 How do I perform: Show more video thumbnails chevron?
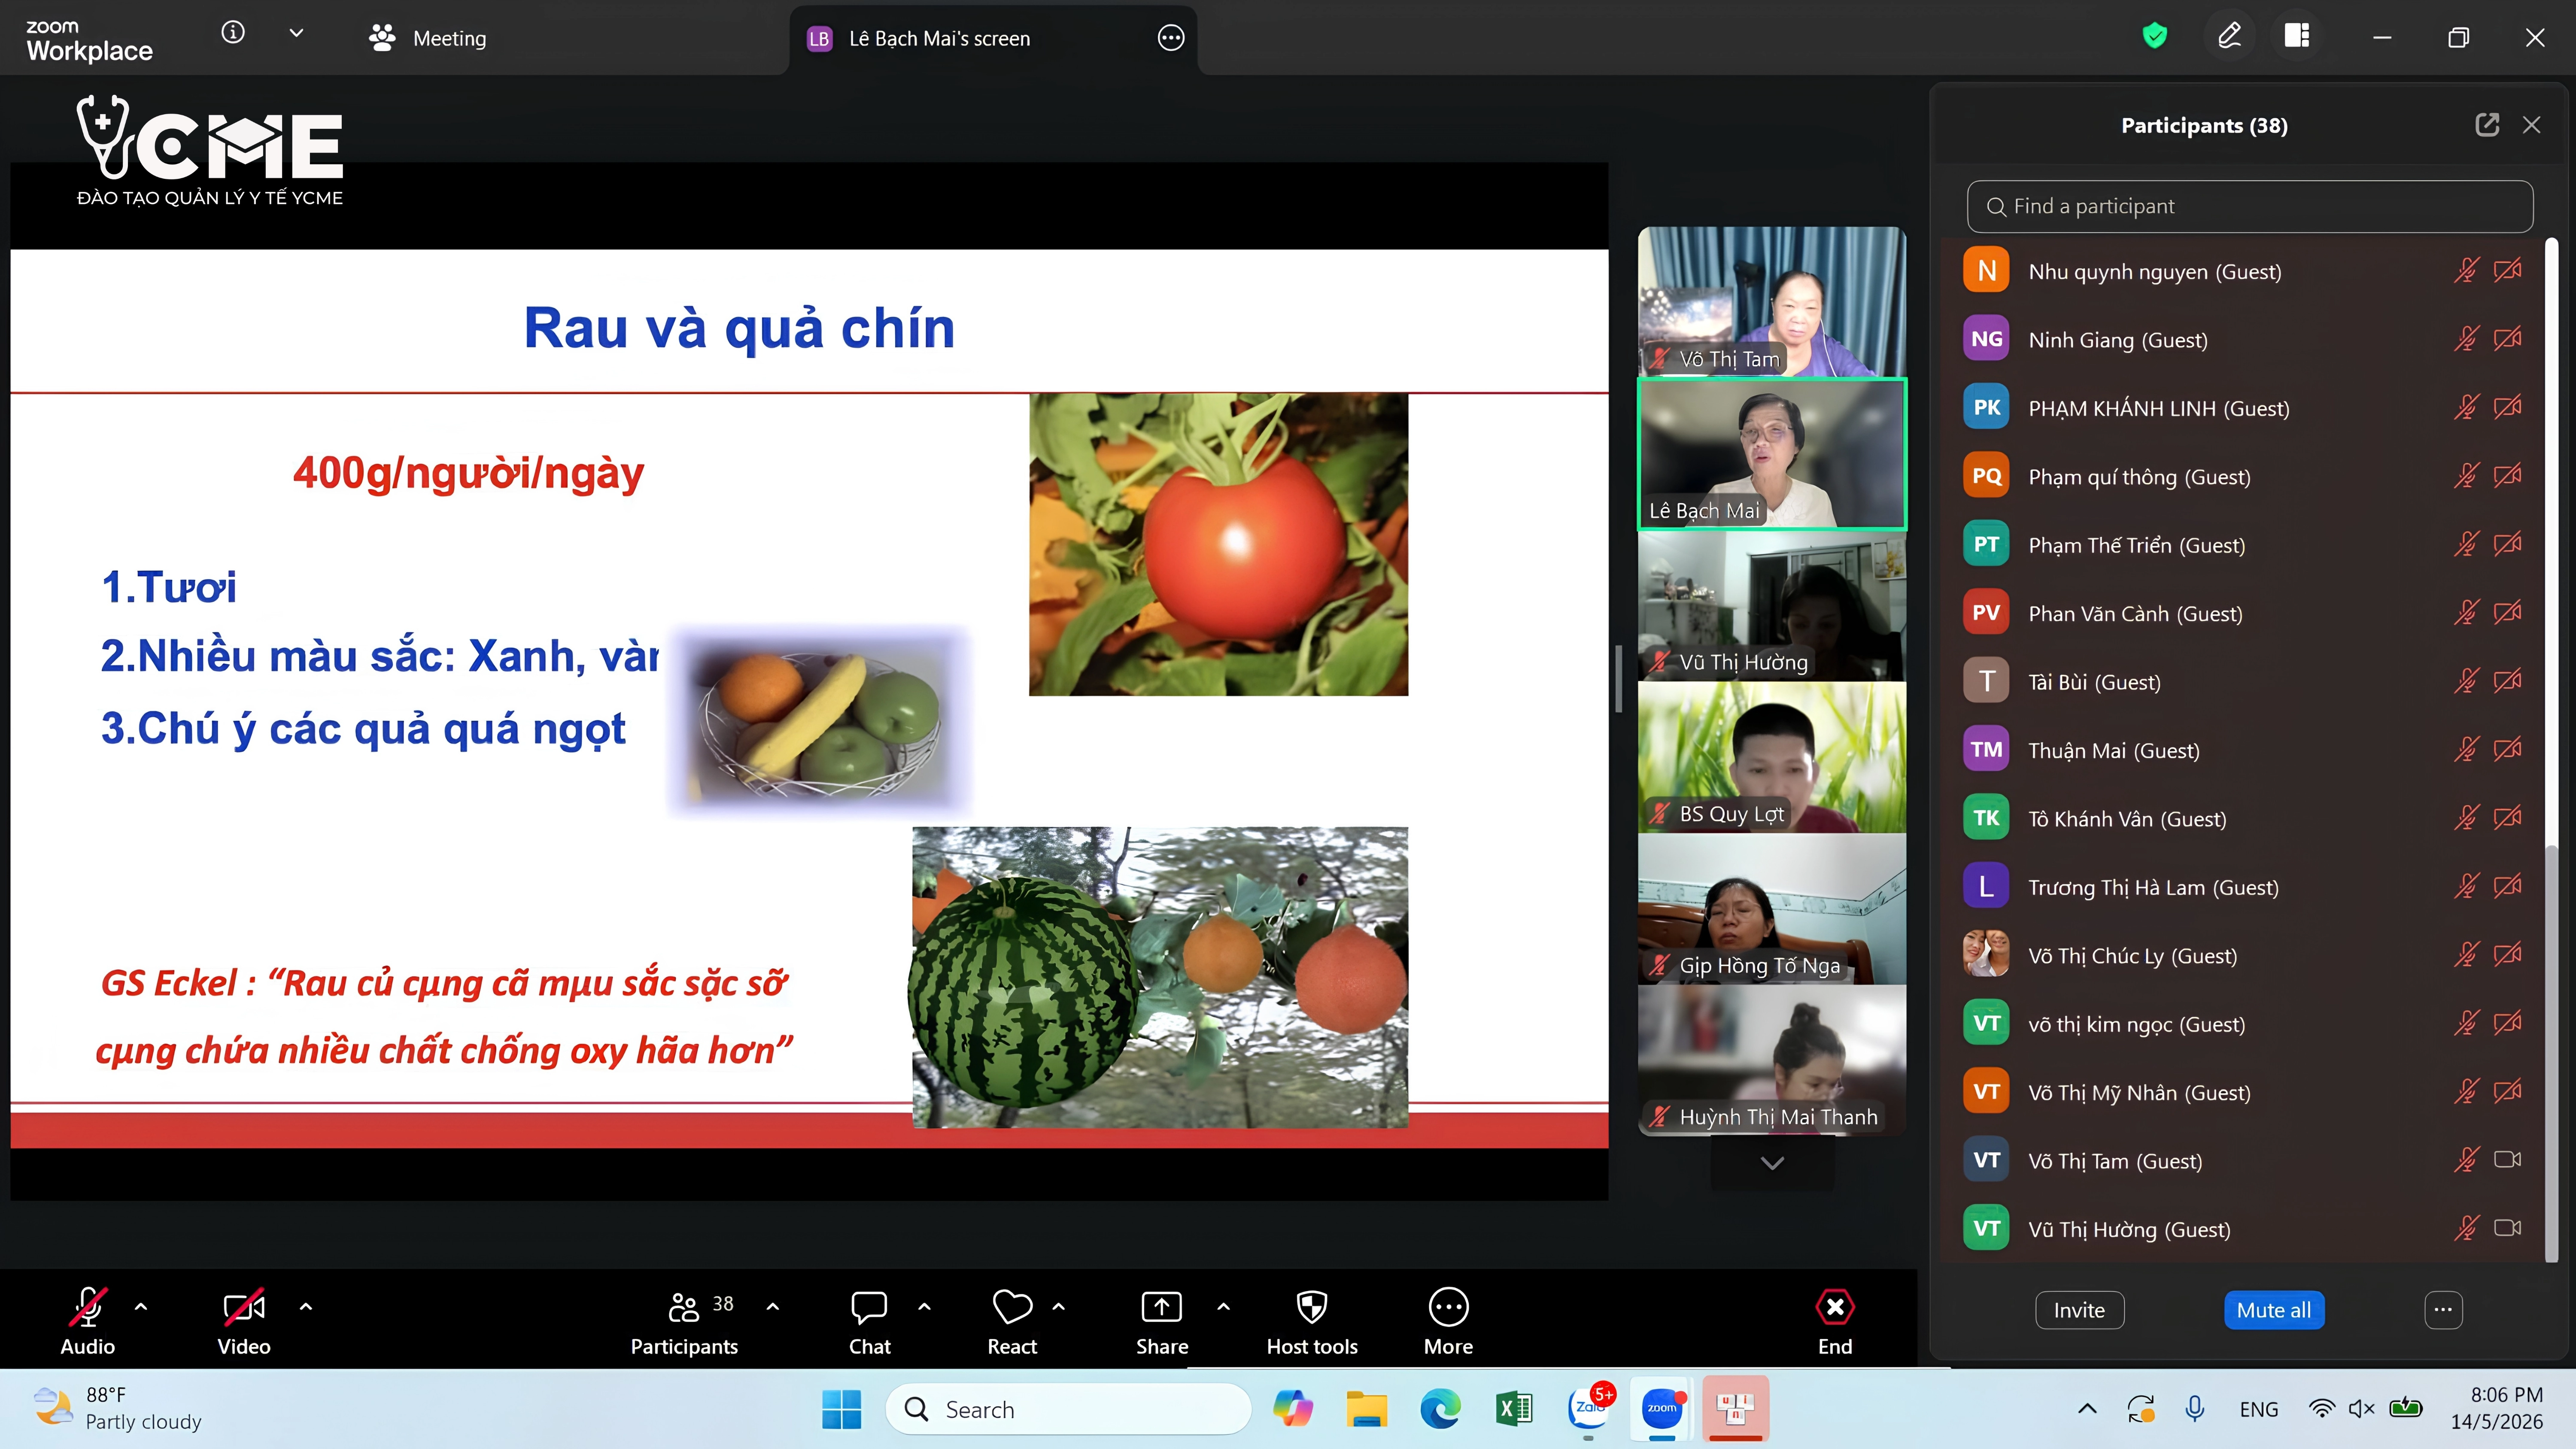(x=1772, y=1163)
